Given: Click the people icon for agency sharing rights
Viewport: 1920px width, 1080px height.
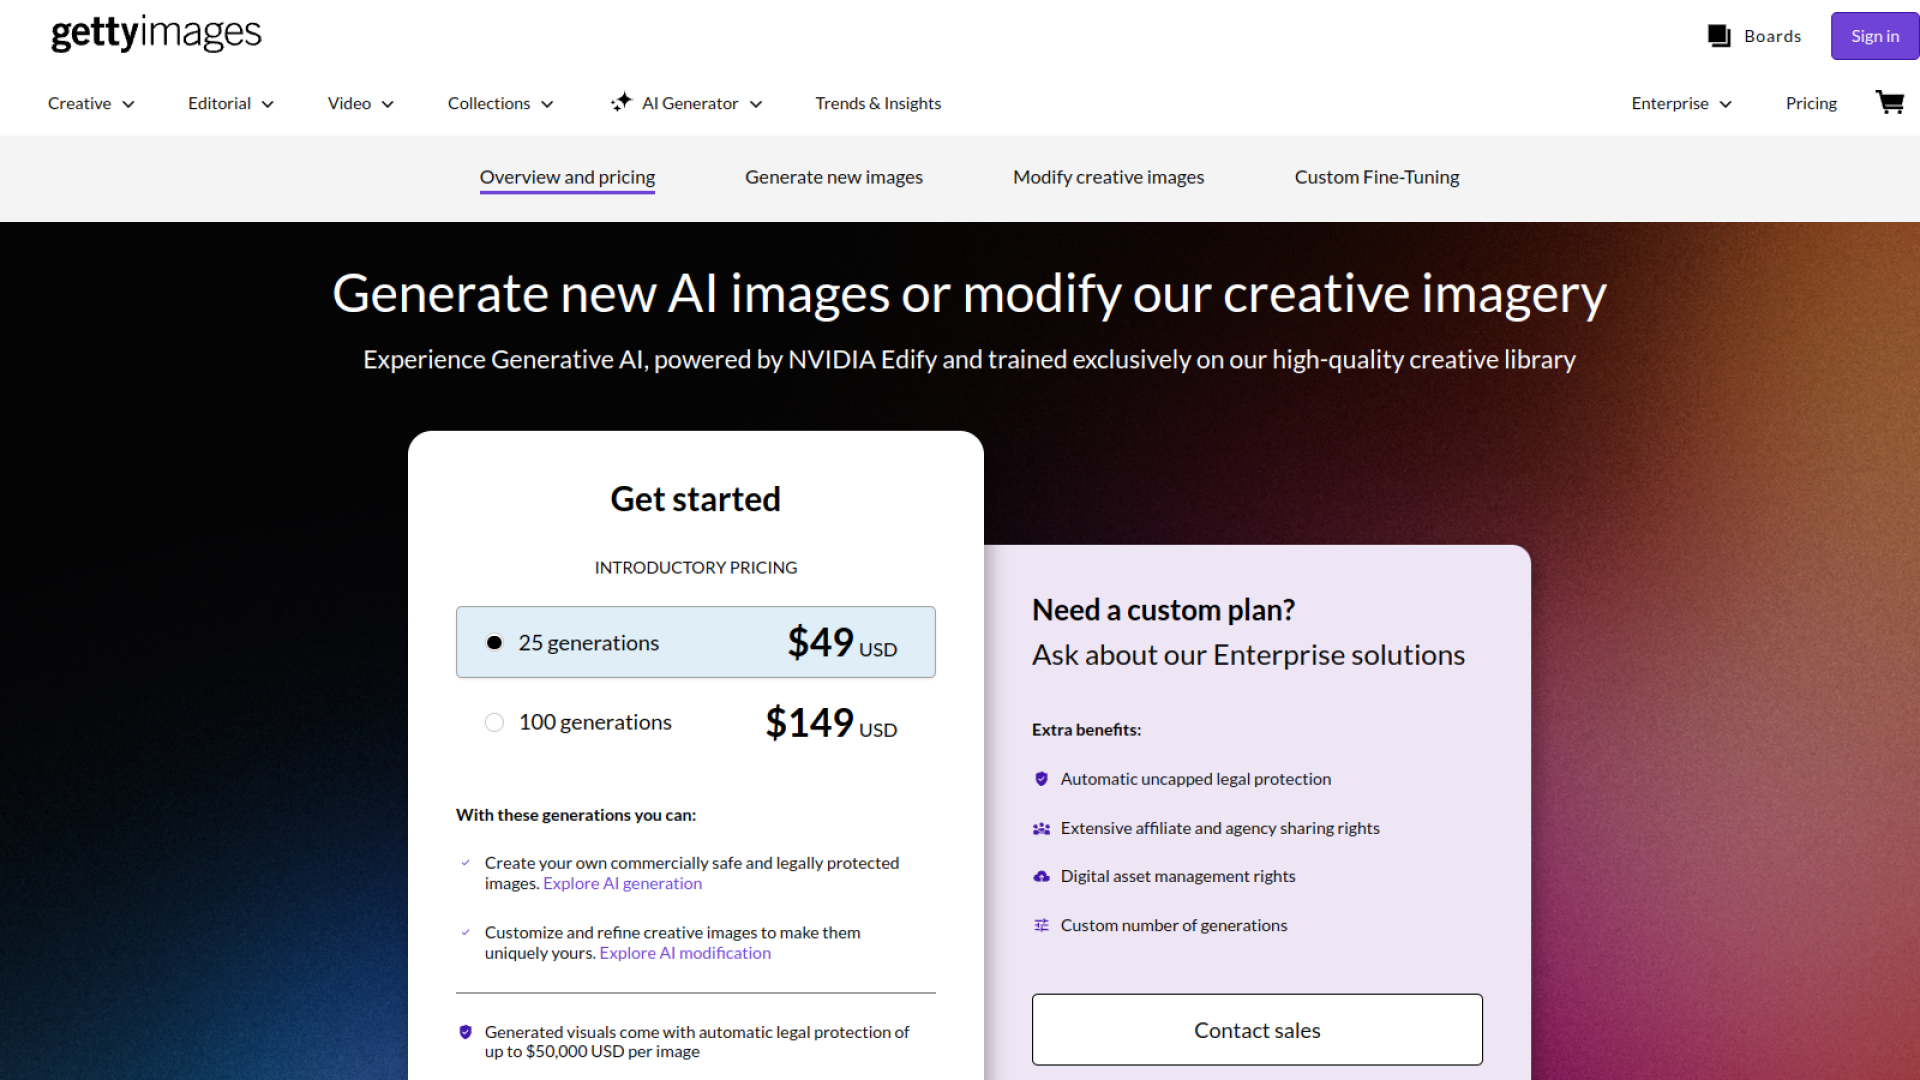Looking at the screenshot, I should click(1040, 828).
